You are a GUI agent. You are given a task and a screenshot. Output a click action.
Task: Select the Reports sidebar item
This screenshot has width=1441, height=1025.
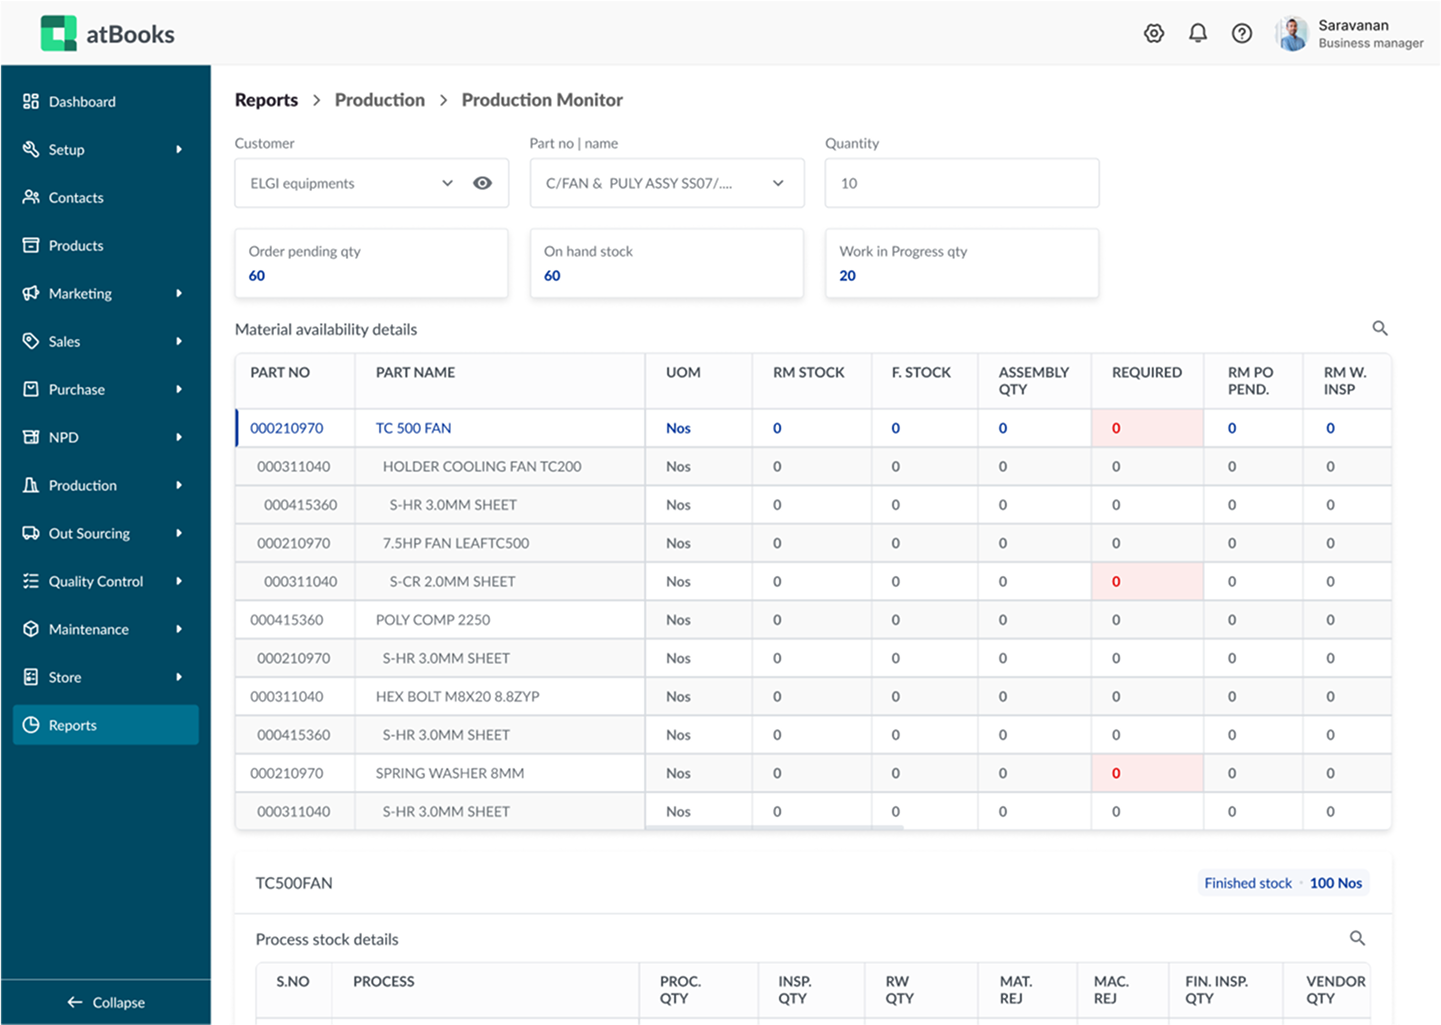(72, 725)
